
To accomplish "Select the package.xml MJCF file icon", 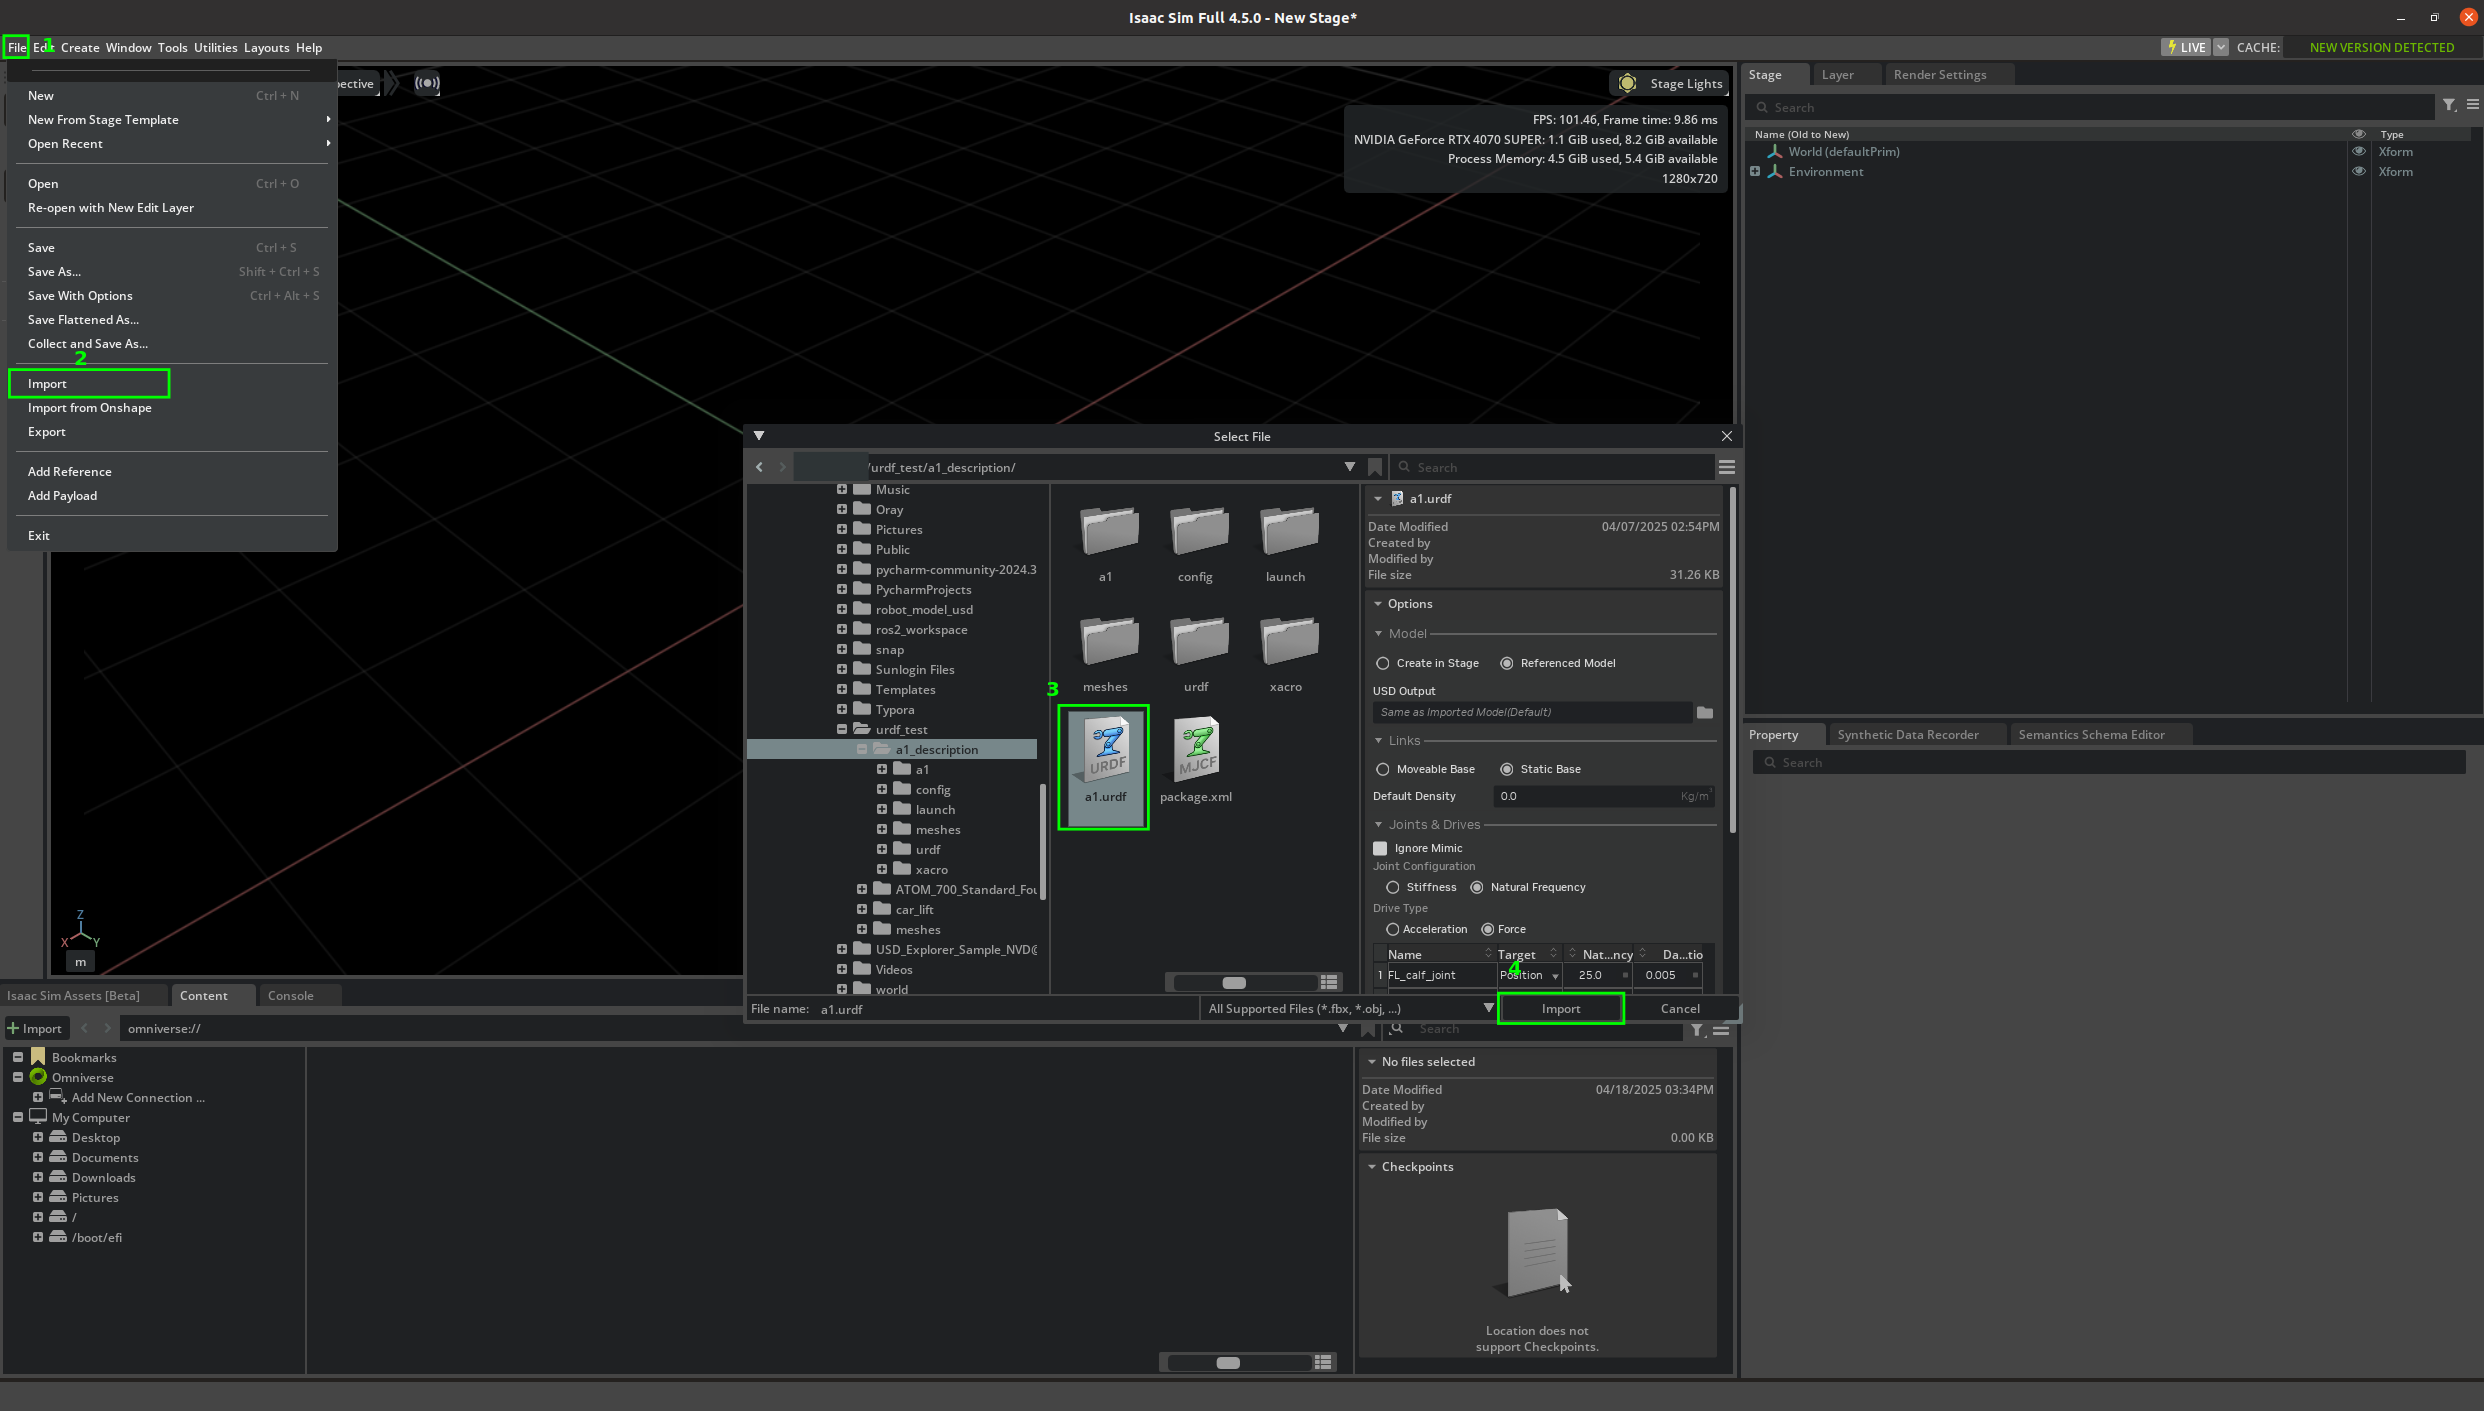I will coord(1196,750).
